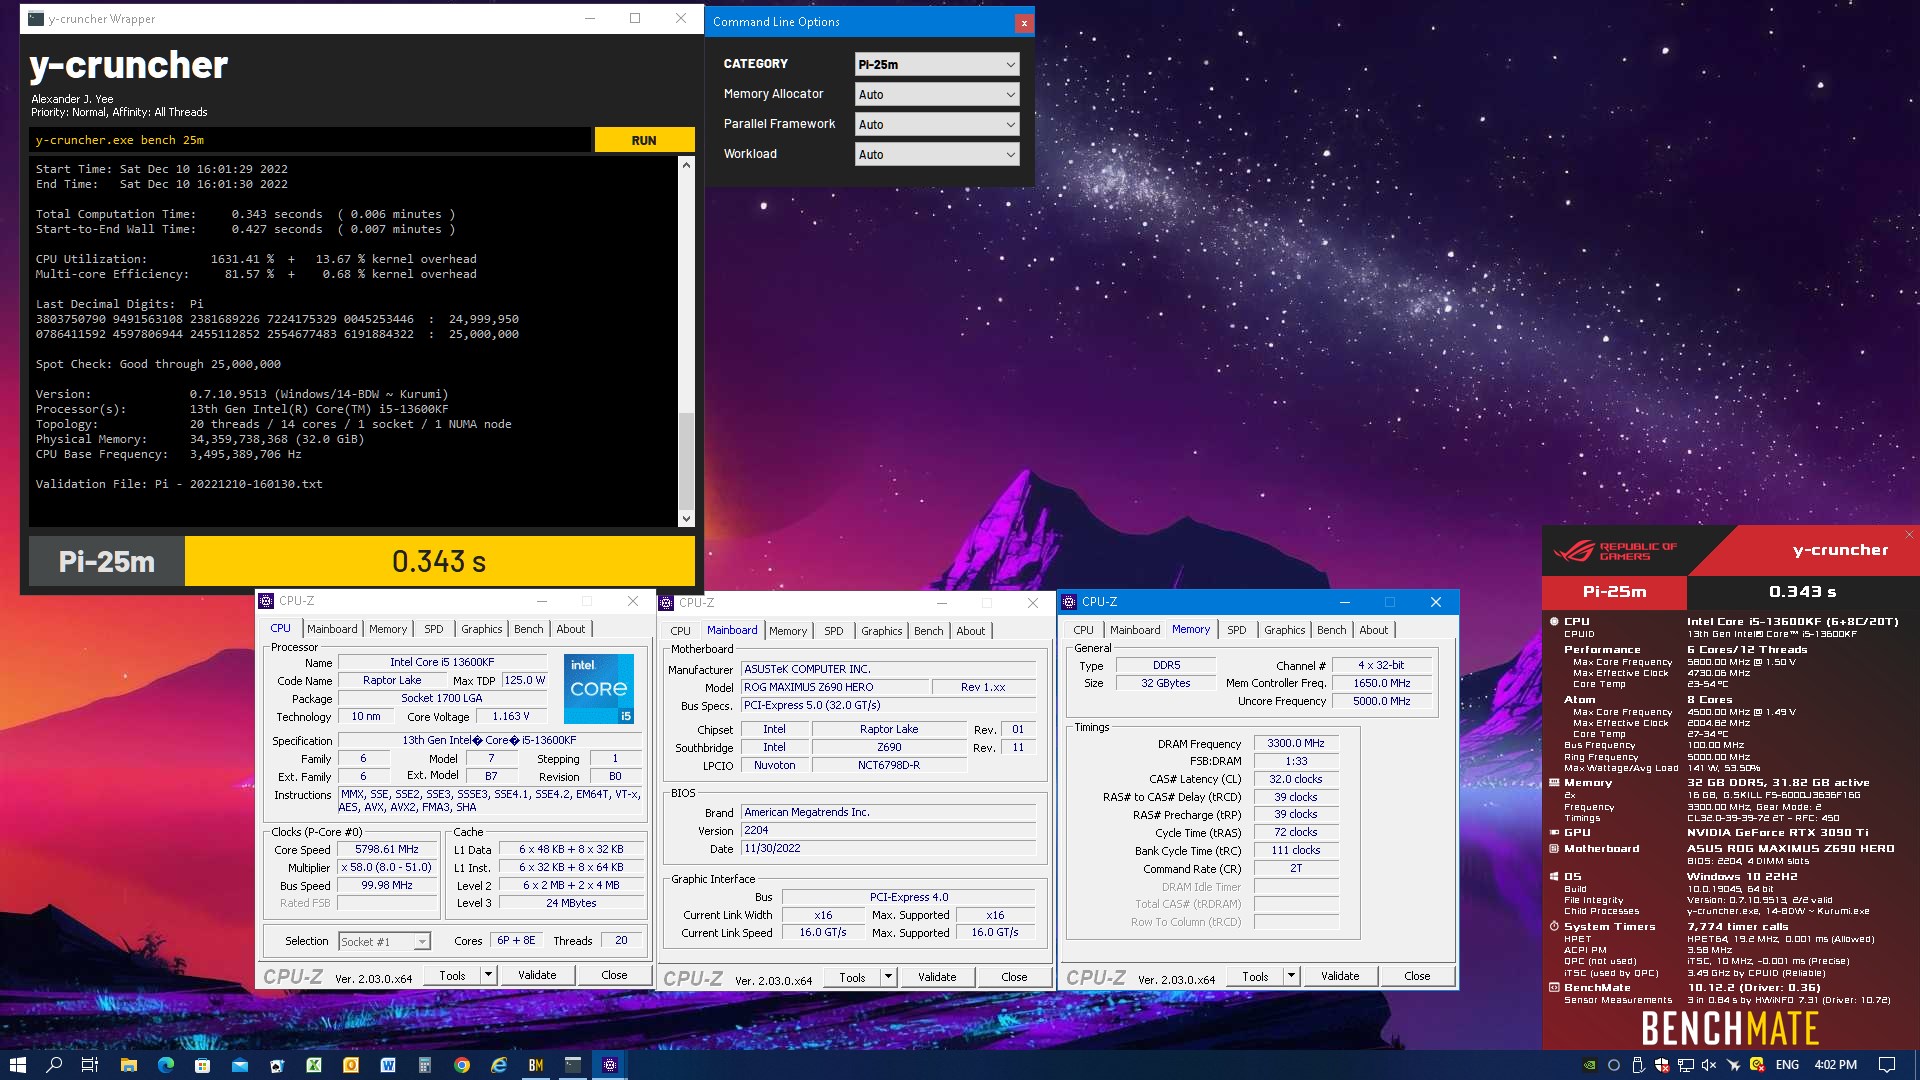Expand Tools arrow in Memory CPU-Z window
Viewport: 1920px width, 1080px height.
pyautogui.click(x=1291, y=976)
